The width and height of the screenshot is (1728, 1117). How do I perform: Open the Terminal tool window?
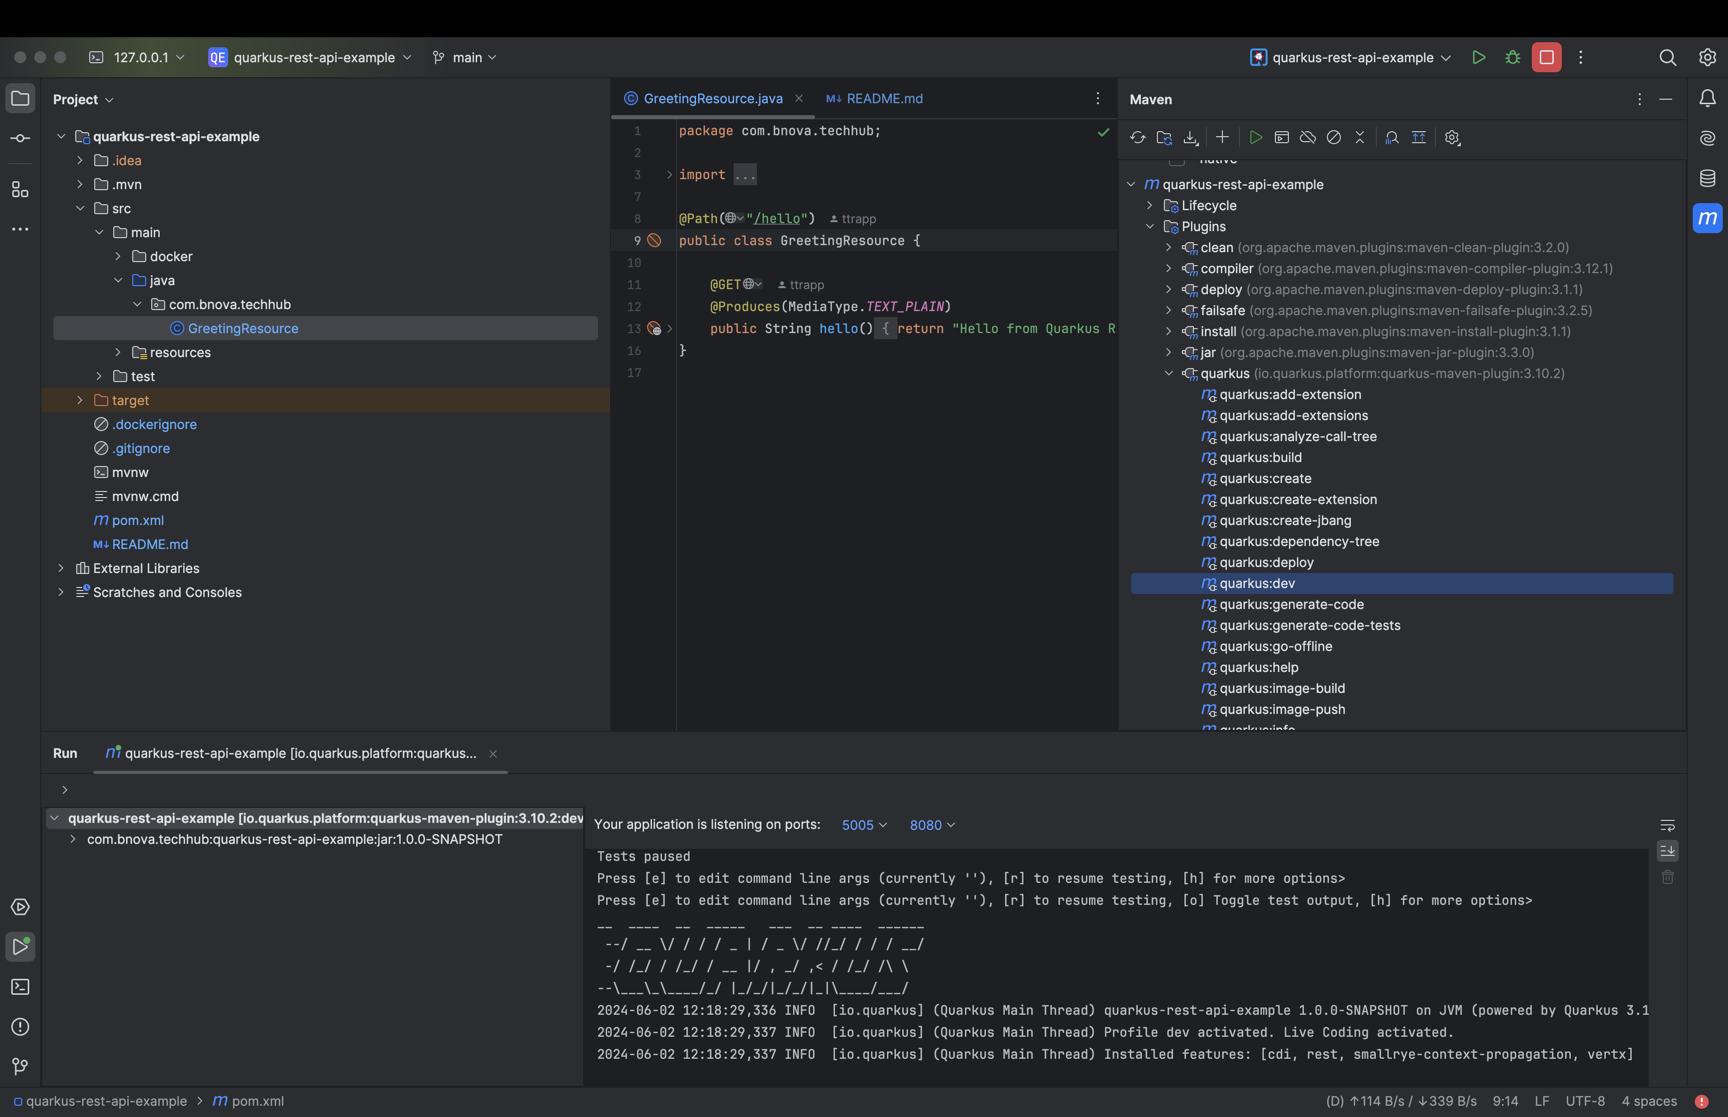pyautogui.click(x=20, y=987)
